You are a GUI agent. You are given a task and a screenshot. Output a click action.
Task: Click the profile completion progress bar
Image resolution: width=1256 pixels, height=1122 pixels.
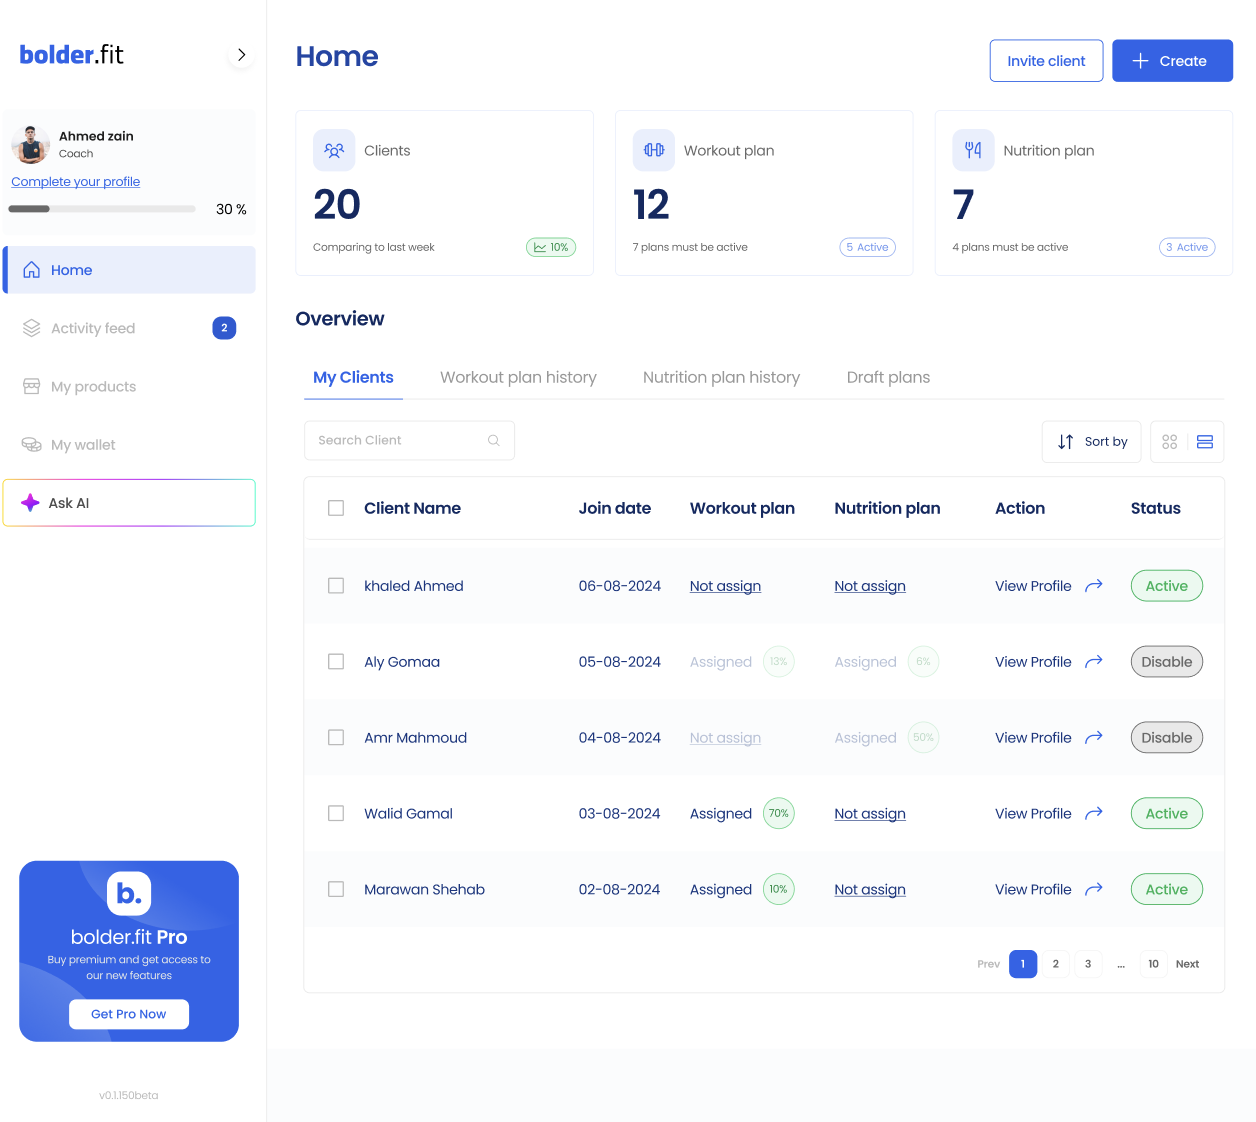pos(102,209)
